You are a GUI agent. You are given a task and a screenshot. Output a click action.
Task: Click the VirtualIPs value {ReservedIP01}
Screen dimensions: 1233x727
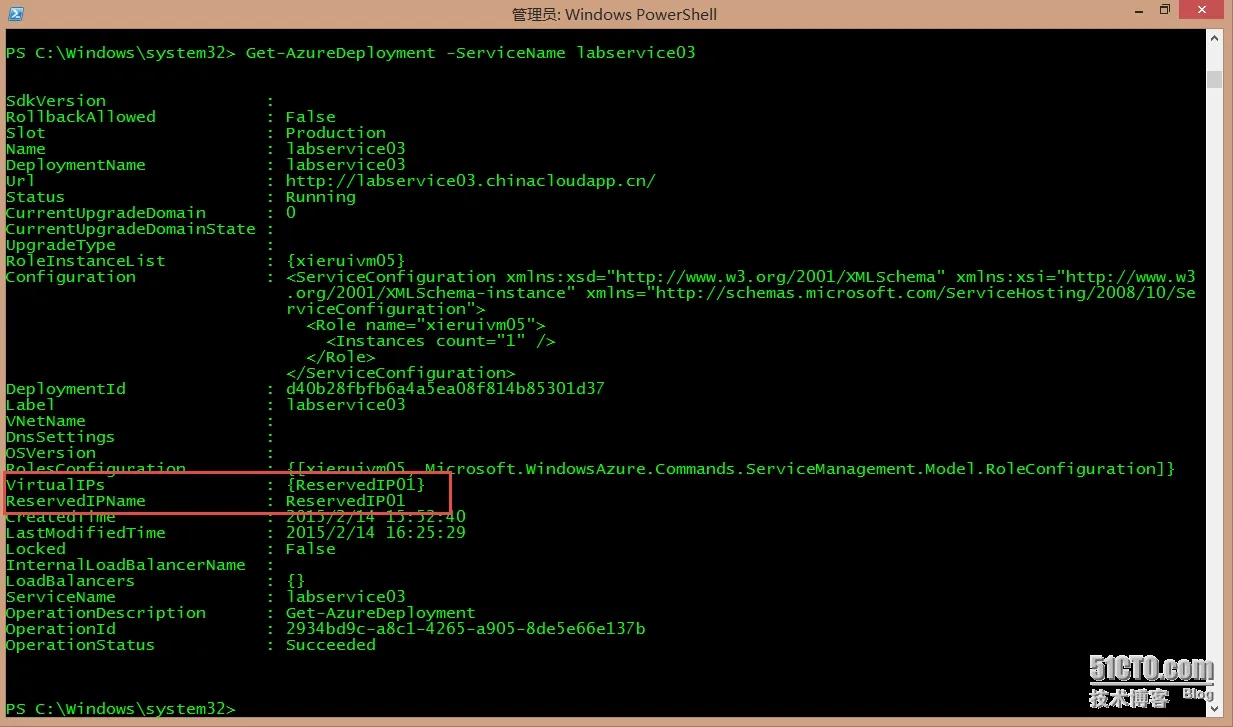click(355, 485)
